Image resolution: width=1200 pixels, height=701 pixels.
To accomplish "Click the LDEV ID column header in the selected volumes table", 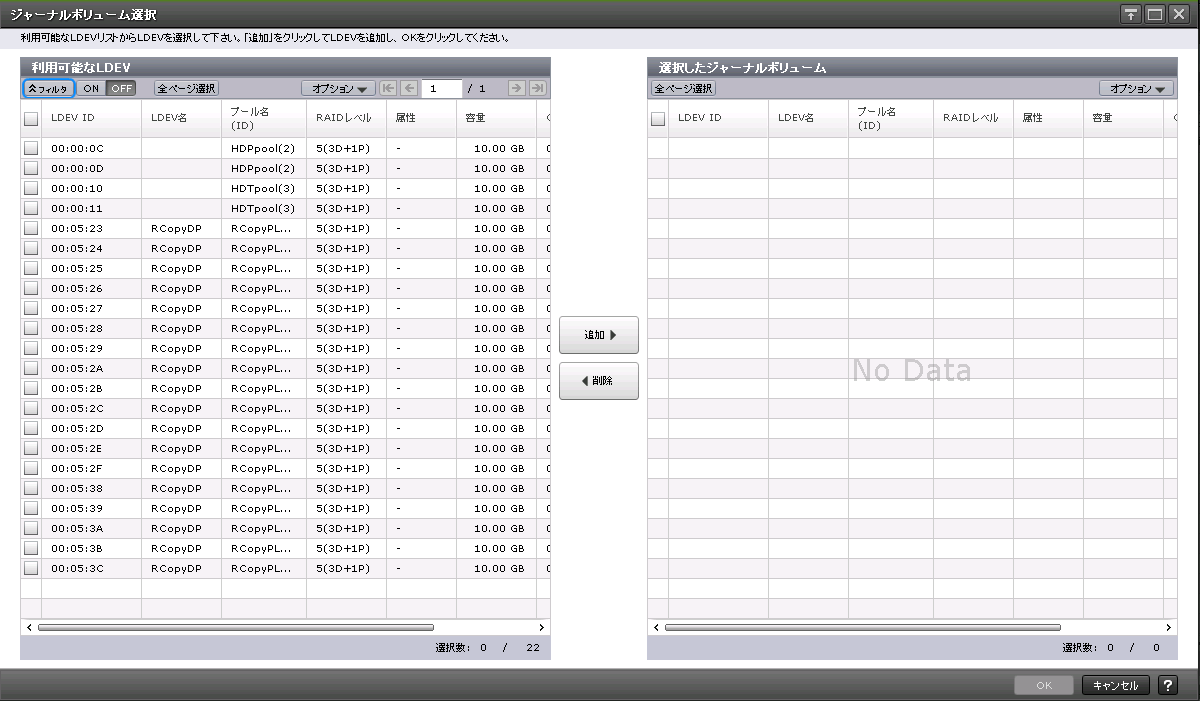I will tap(700, 118).
